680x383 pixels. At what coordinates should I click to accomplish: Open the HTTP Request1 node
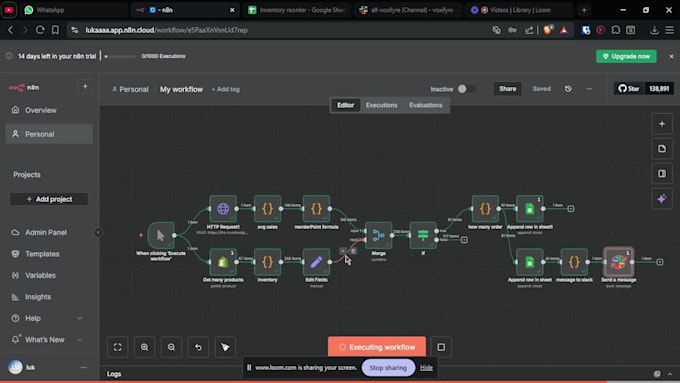click(x=223, y=209)
